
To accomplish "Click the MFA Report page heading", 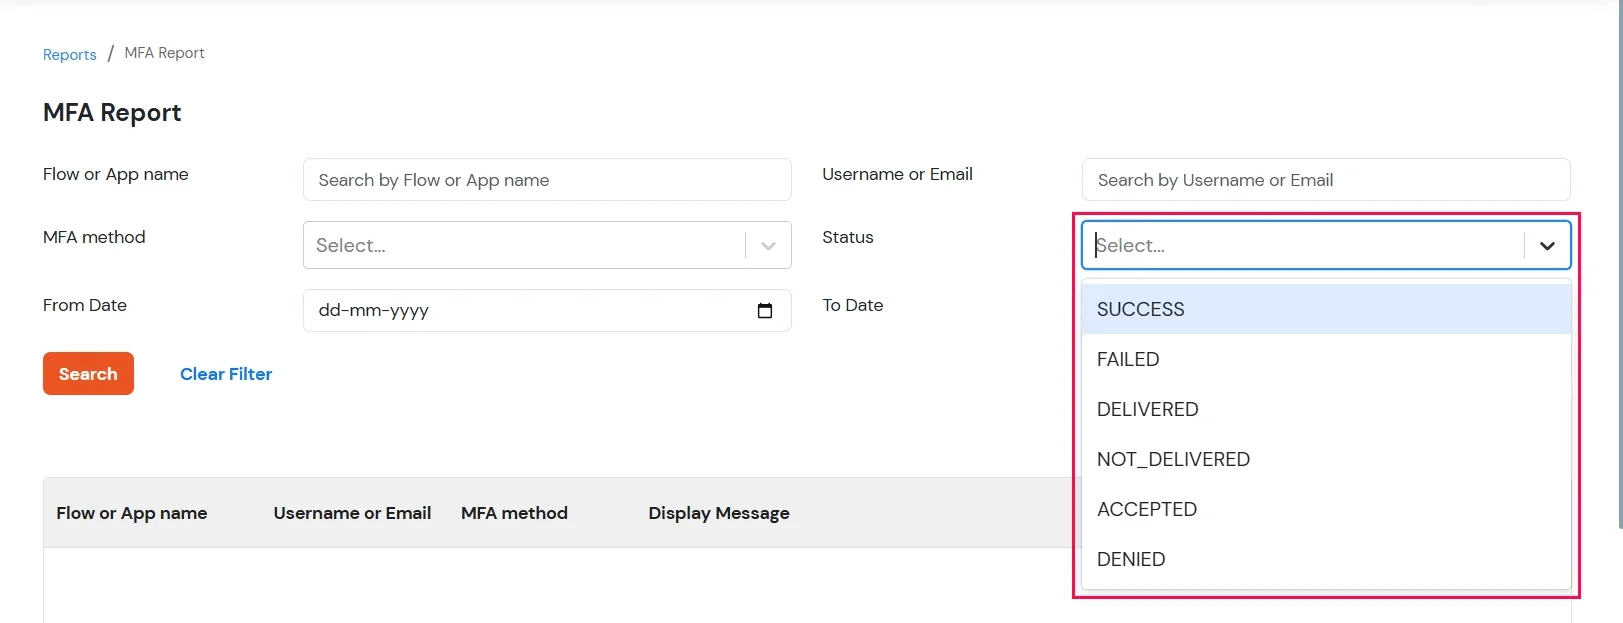I will pyautogui.click(x=112, y=113).
